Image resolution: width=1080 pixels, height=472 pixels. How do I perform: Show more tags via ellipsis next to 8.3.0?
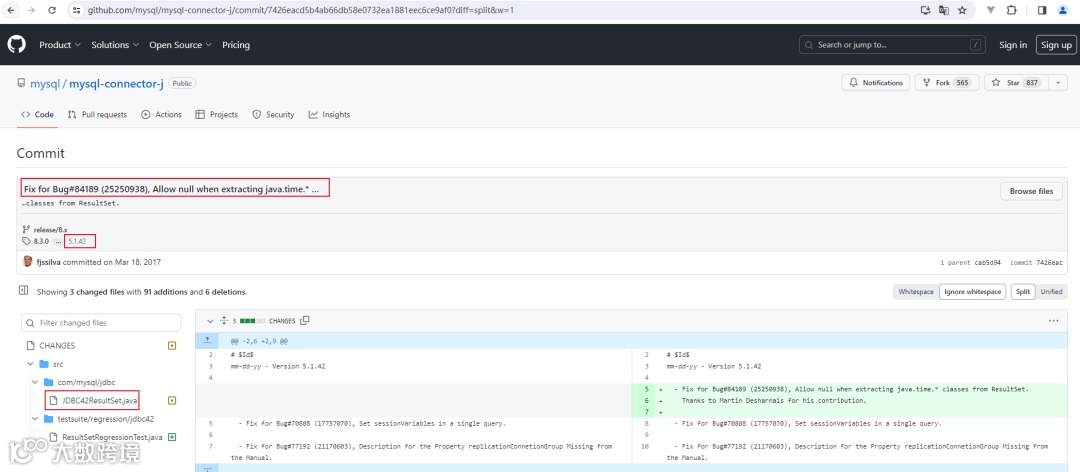pyautogui.click(x=59, y=241)
